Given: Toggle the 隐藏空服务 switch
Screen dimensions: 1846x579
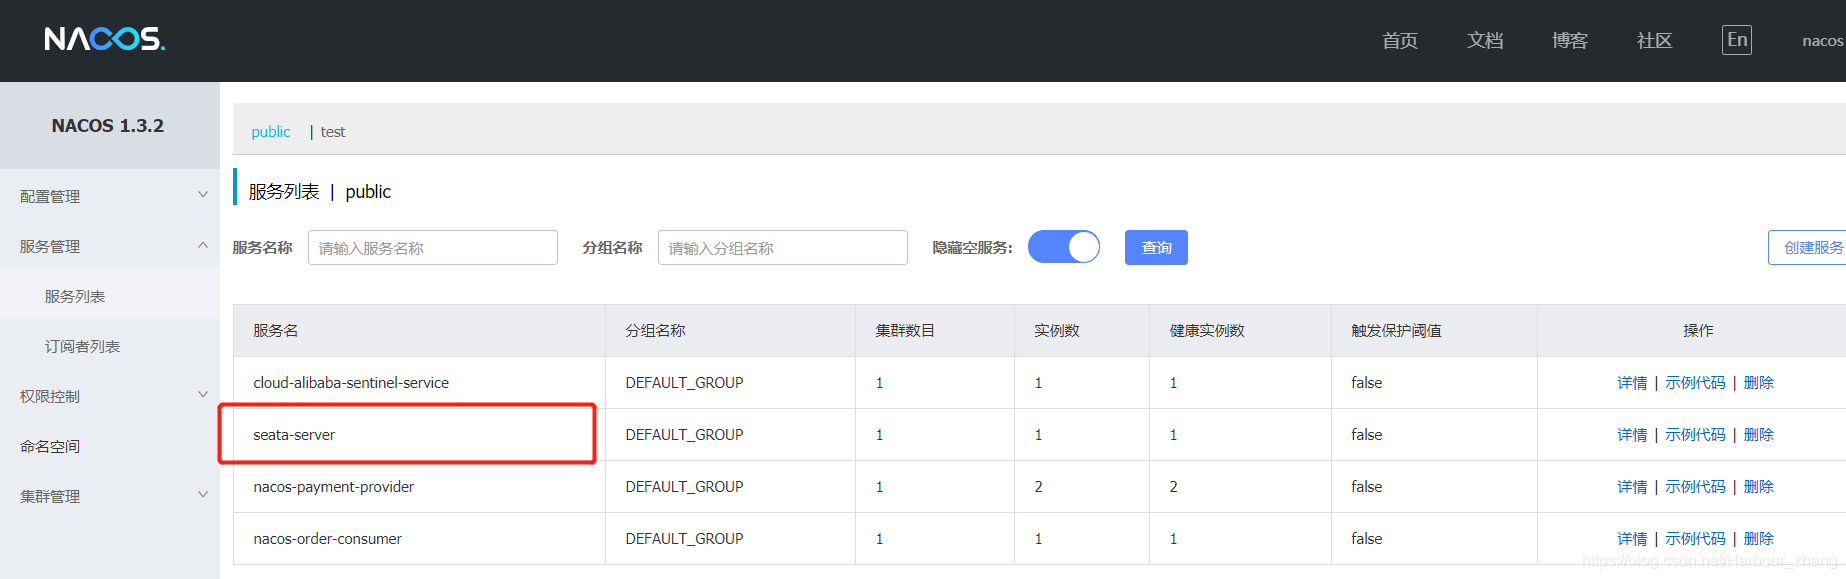Looking at the screenshot, I should pyautogui.click(x=1064, y=247).
